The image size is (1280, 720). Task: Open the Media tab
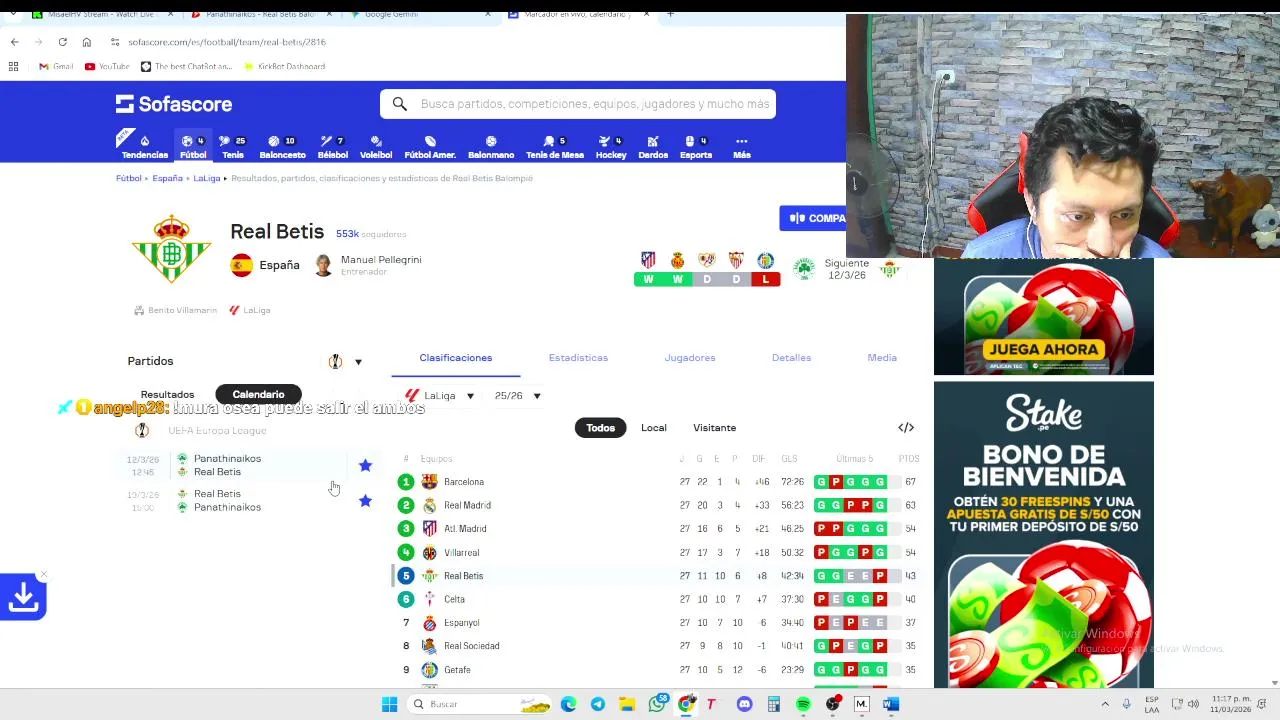pyautogui.click(x=882, y=357)
